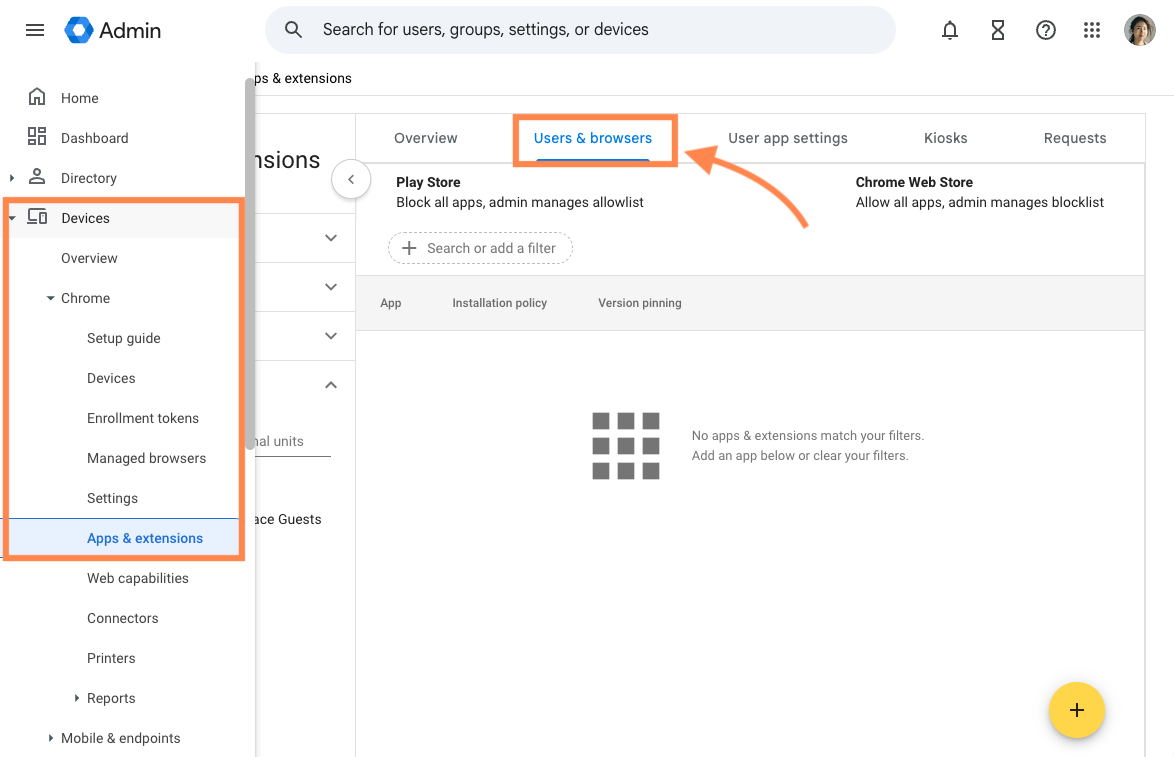This screenshot has height=757, width=1174.
Task: Open the Google apps grid
Action: pyautogui.click(x=1092, y=30)
